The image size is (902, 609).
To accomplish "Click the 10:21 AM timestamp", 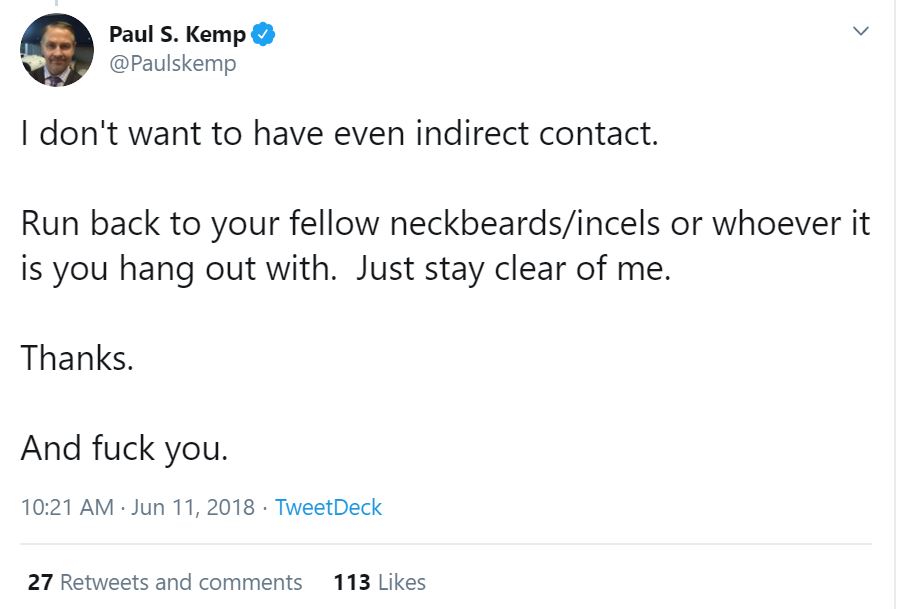I will point(67,507).
